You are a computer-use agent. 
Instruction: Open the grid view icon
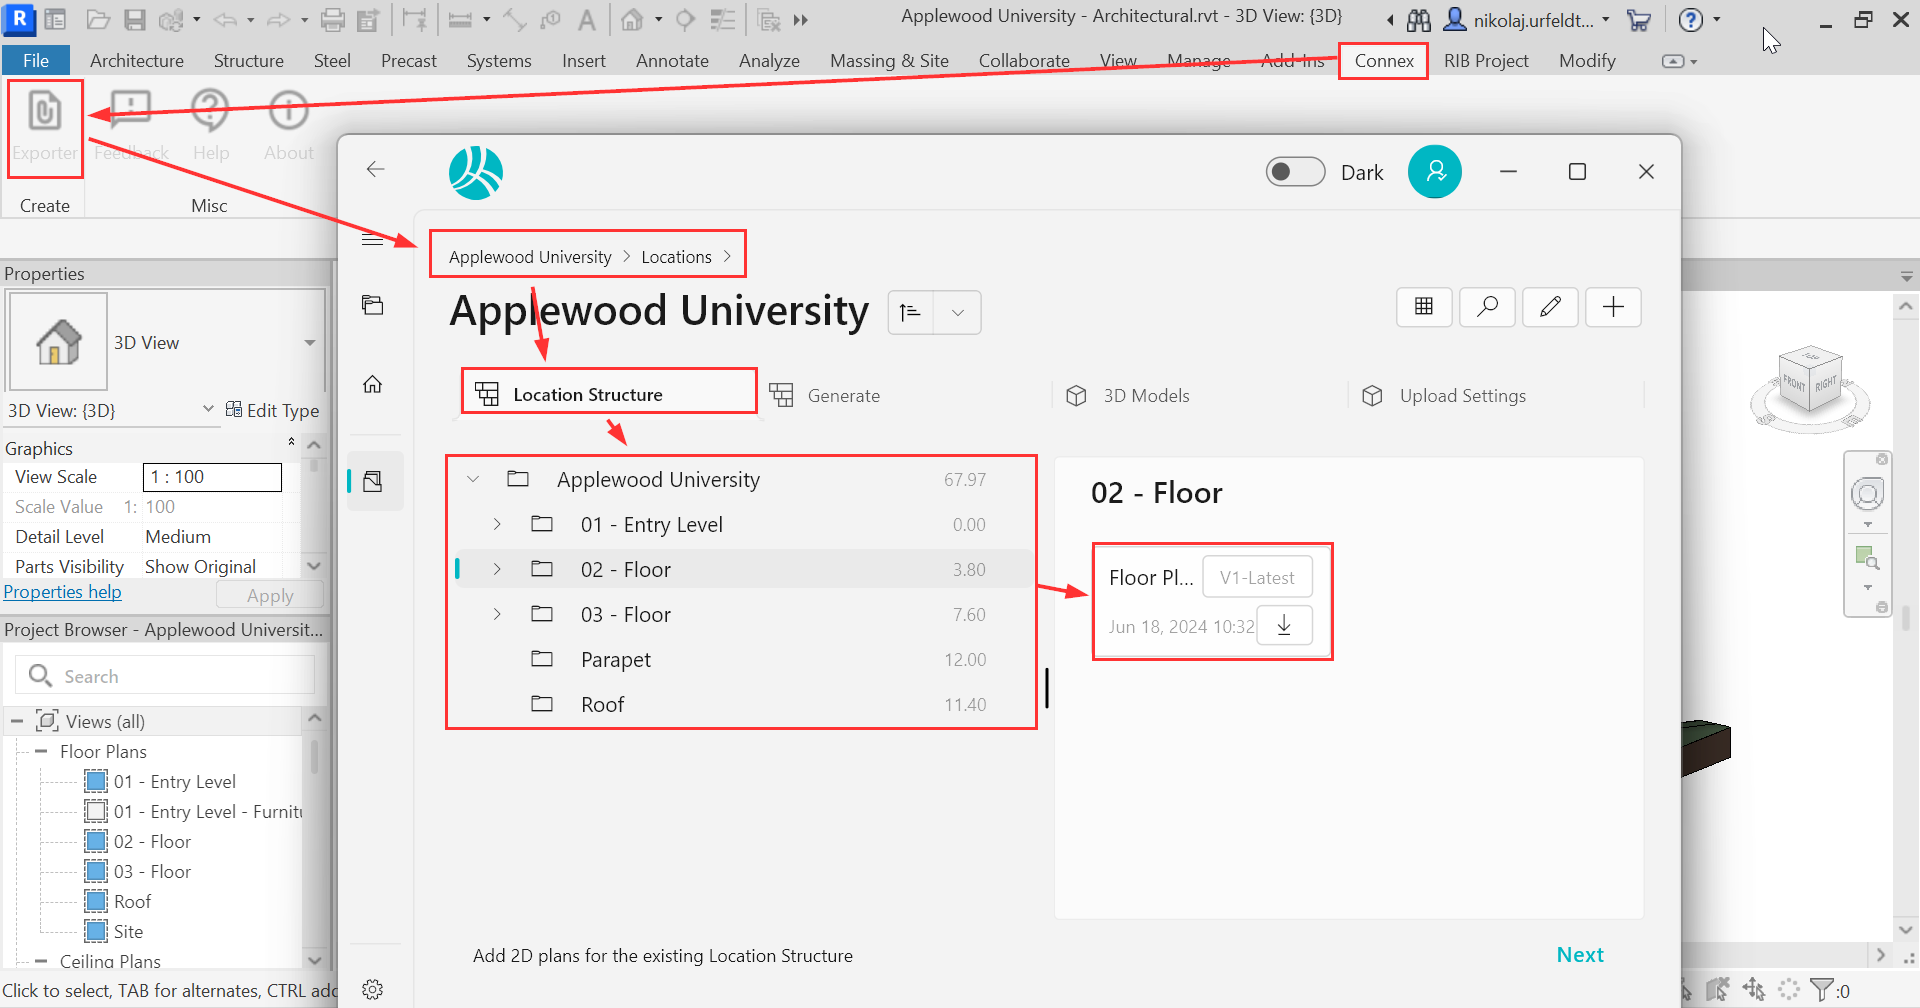click(1424, 307)
